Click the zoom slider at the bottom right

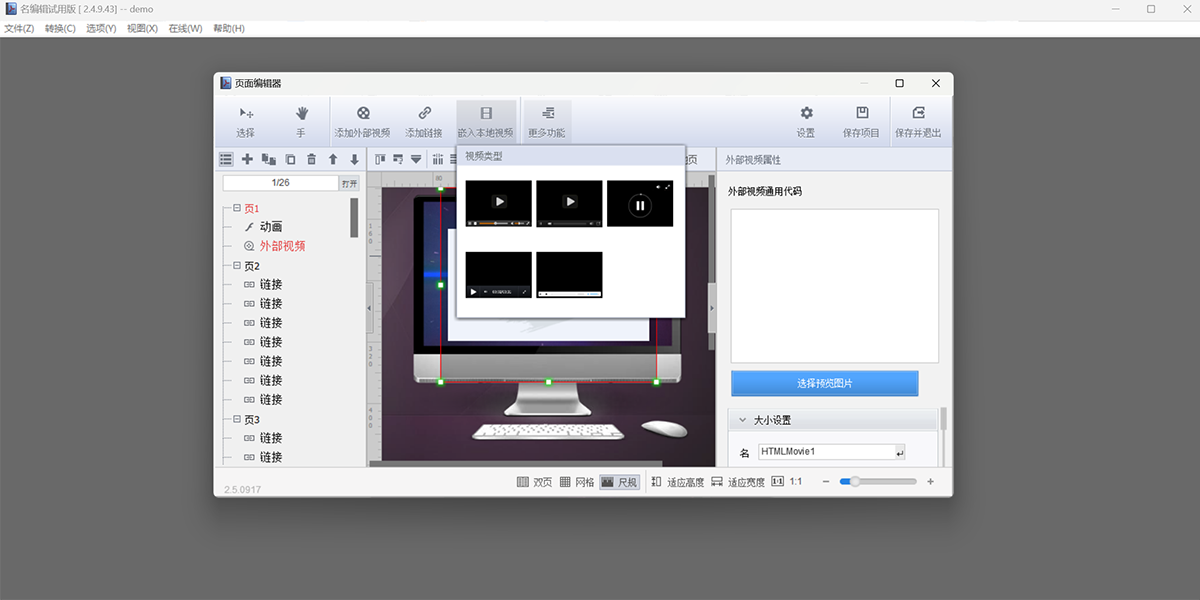click(x=877, y=482)
